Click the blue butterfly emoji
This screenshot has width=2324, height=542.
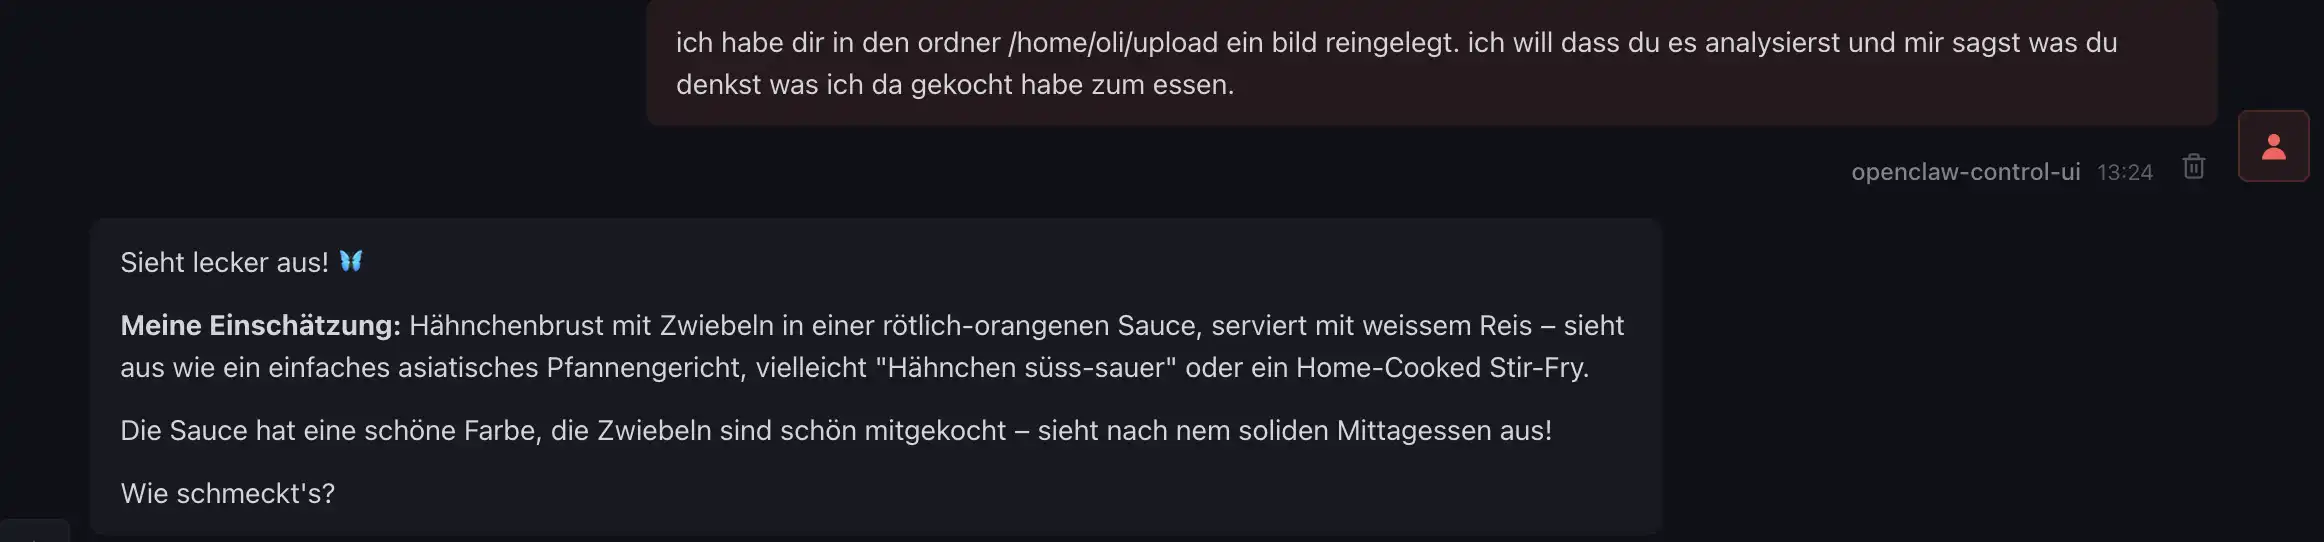point(351,262)
